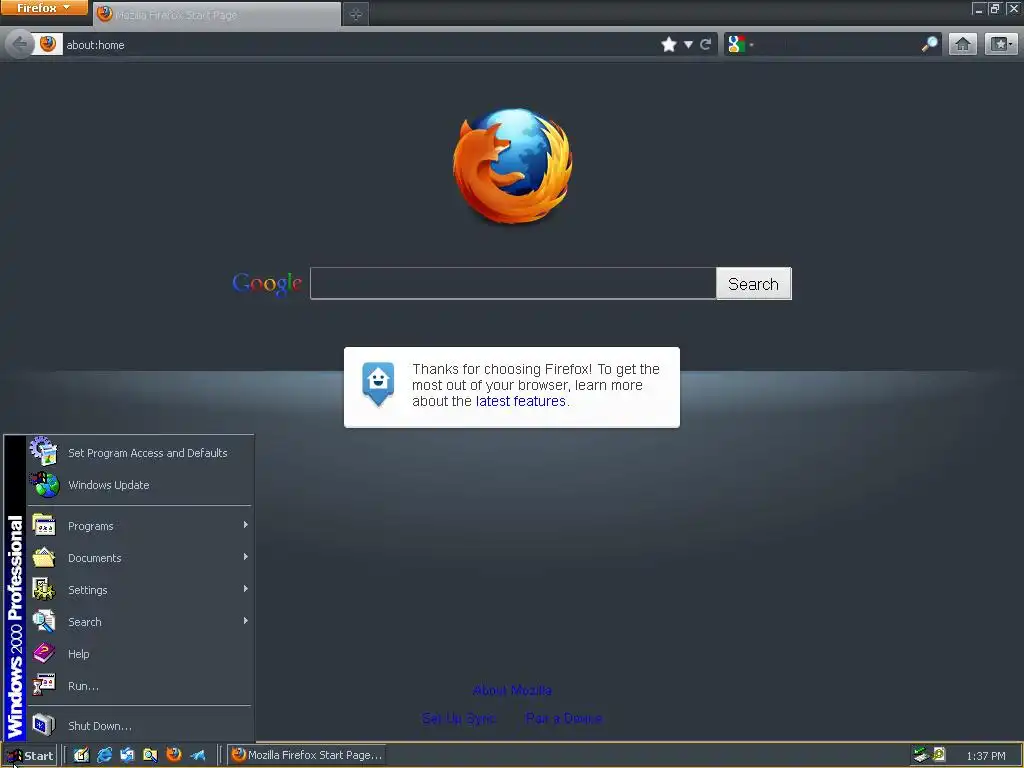Click the second system tray icon beside the clock
This screenshot has height=768, width=1024.
(x=939, y=755)
